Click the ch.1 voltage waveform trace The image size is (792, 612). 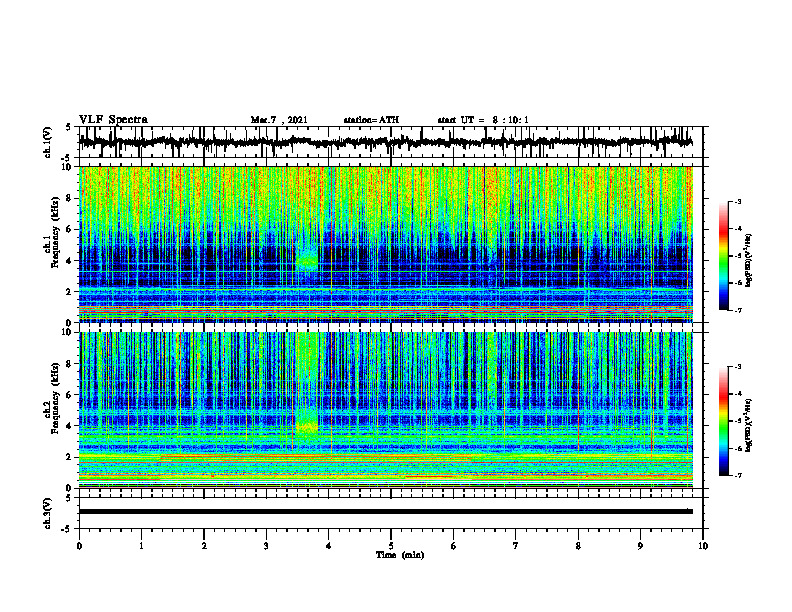tap(385, 142)
